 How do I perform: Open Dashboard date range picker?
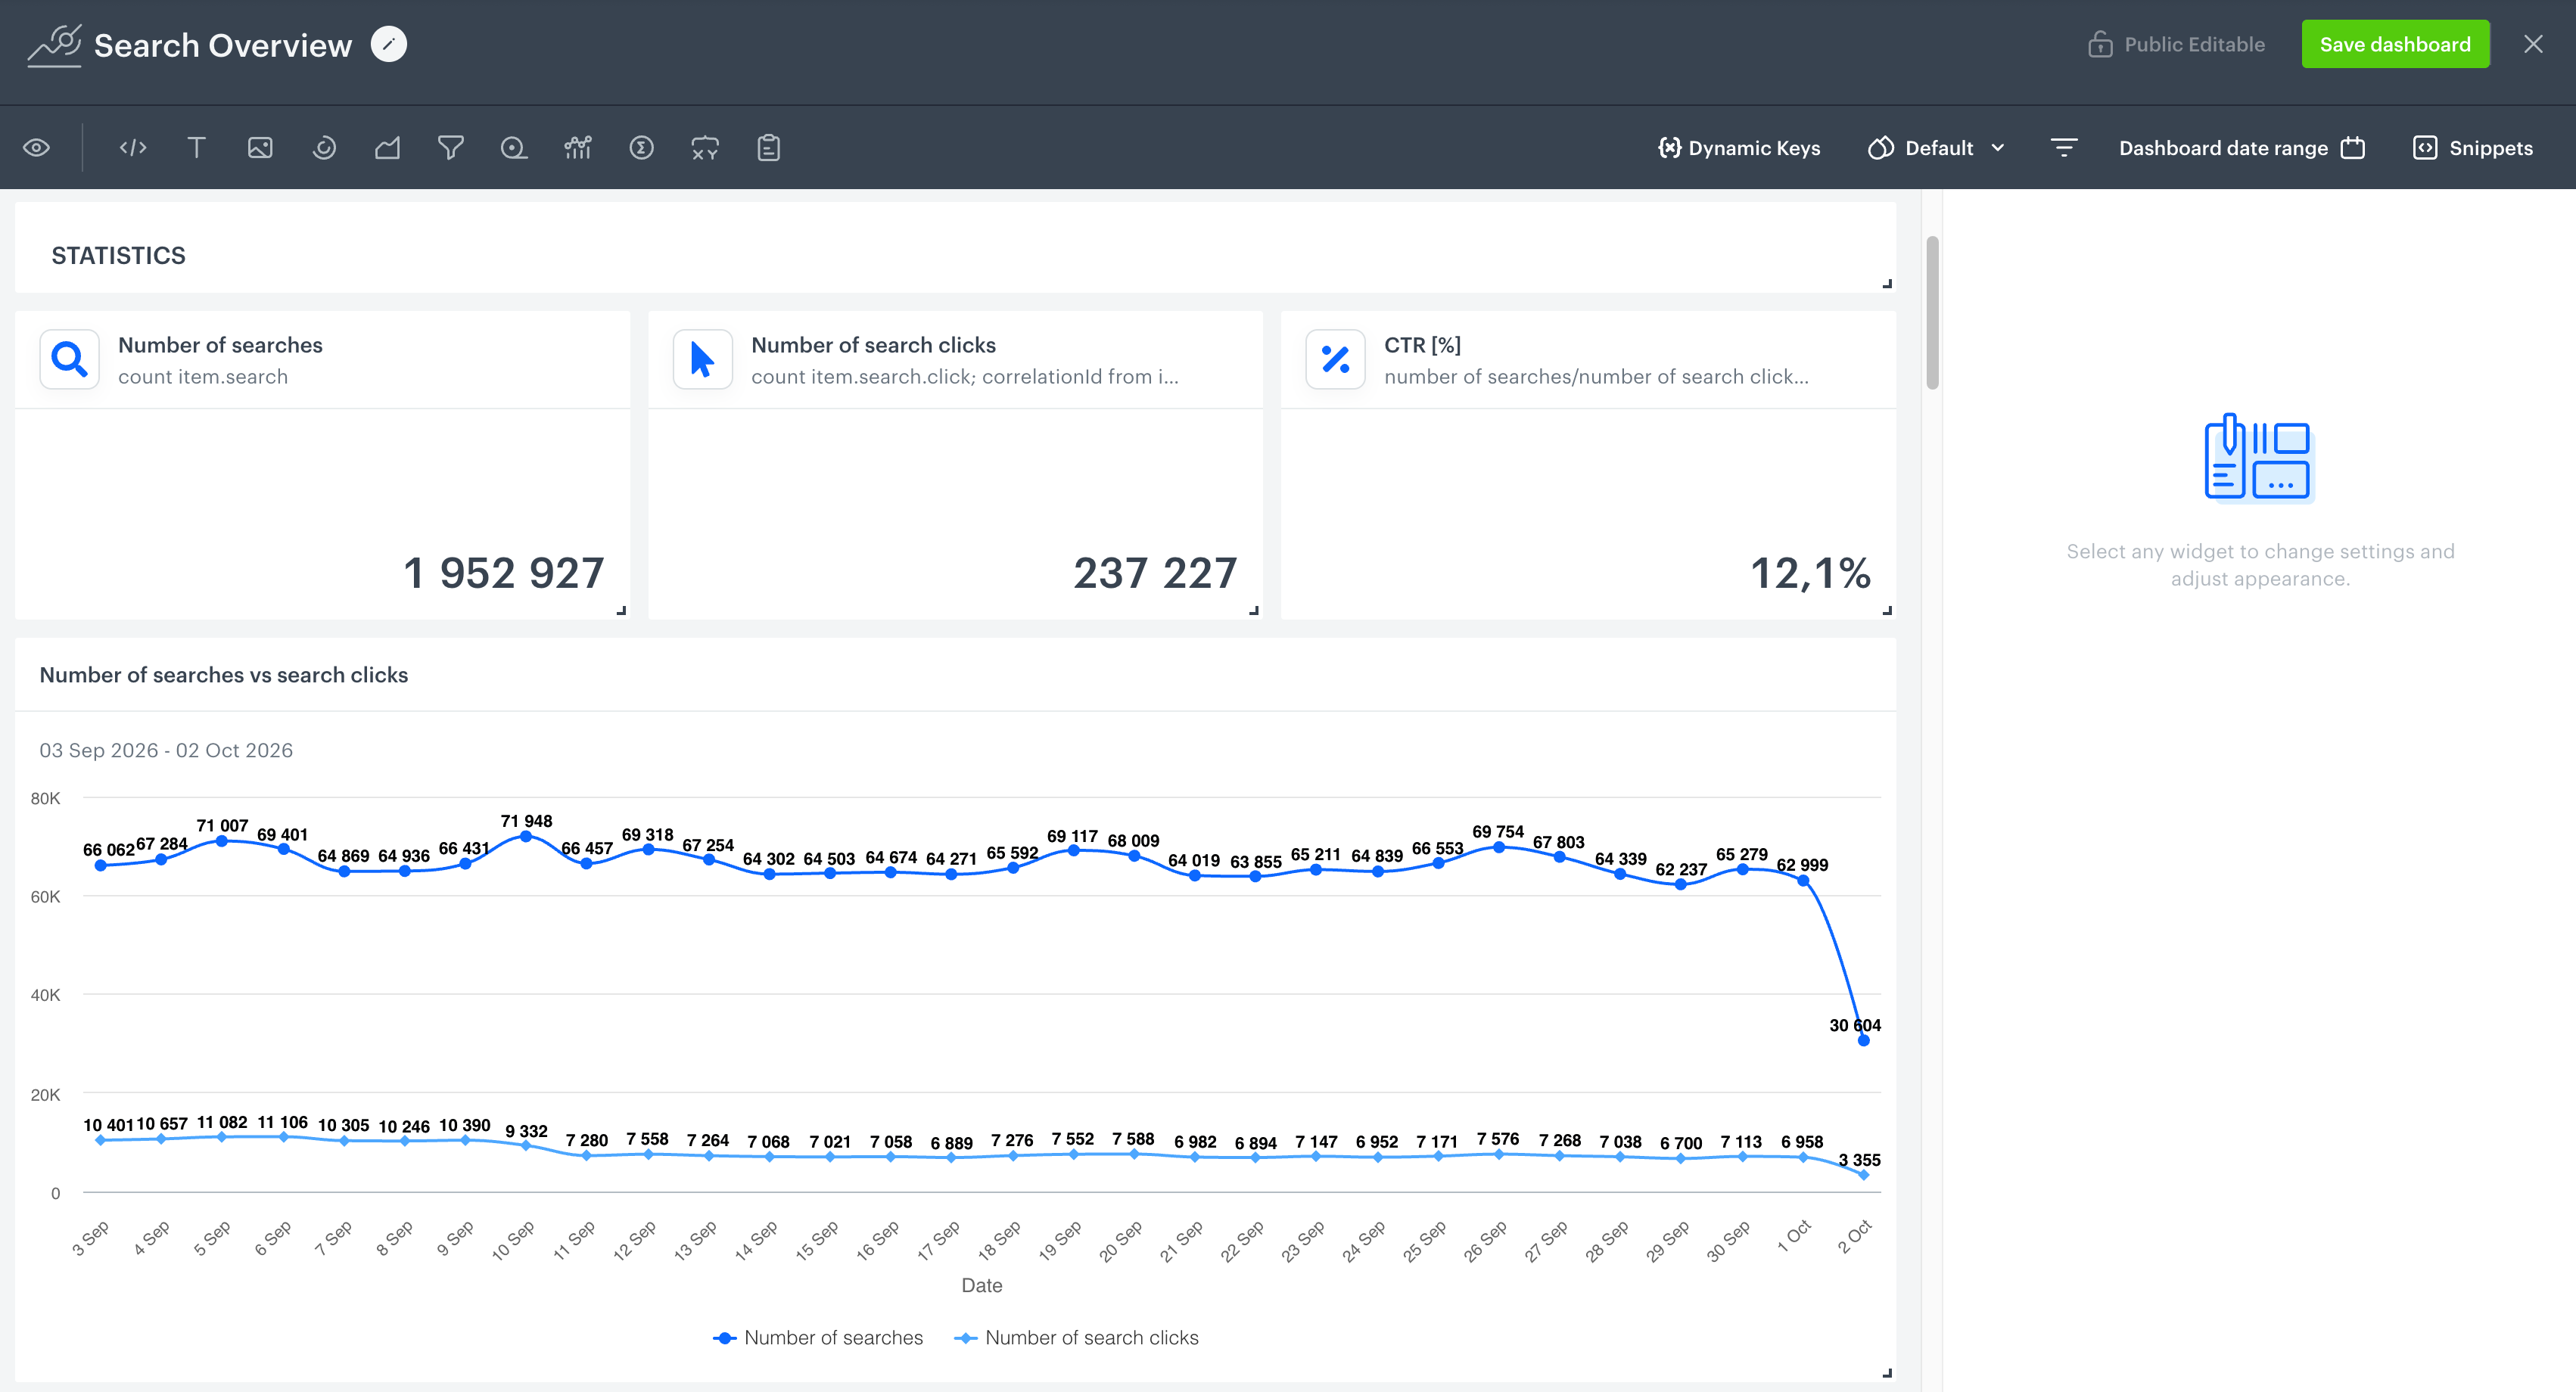tap(2242, 148)
